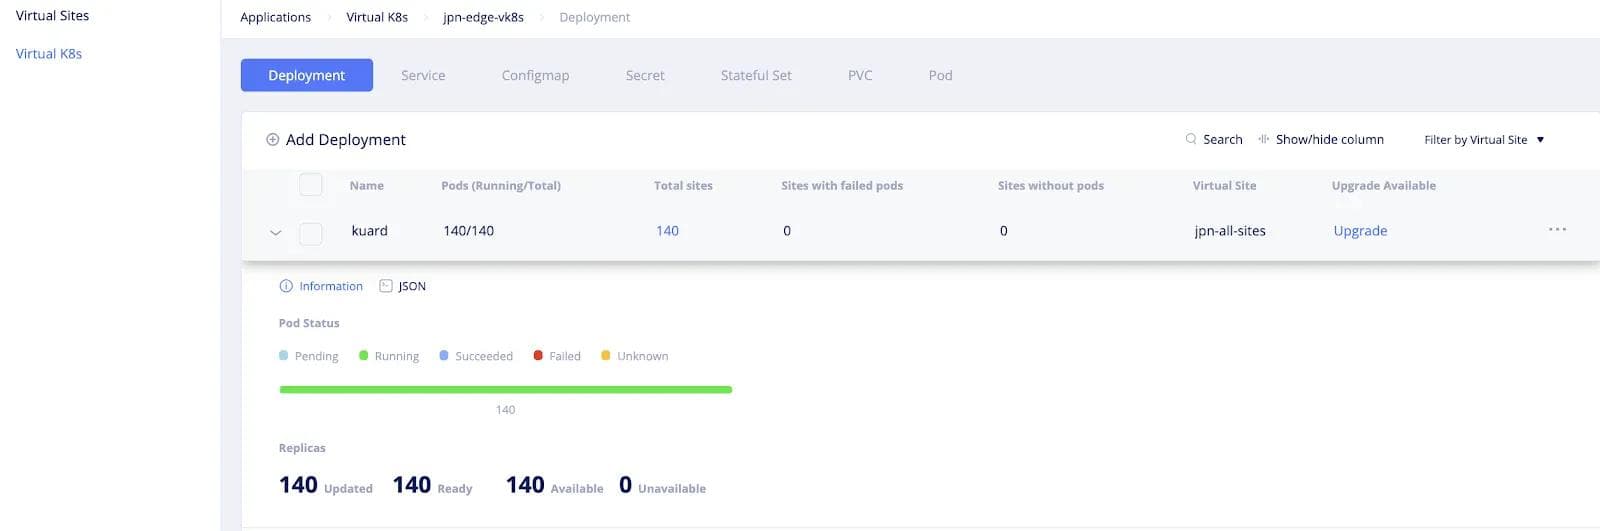Navigate to jpn-edge-vk8s breadcrumb
Viewport: 1600px width, 531px height.
(x=483, y=17)
